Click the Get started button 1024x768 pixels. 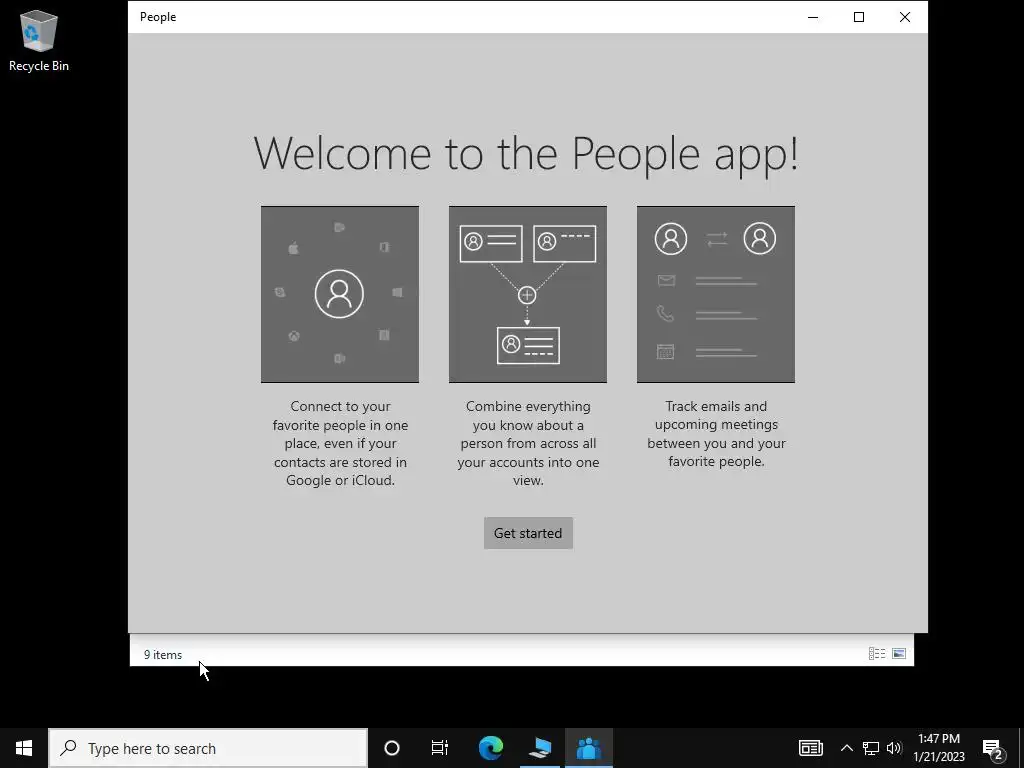point(528,533)
